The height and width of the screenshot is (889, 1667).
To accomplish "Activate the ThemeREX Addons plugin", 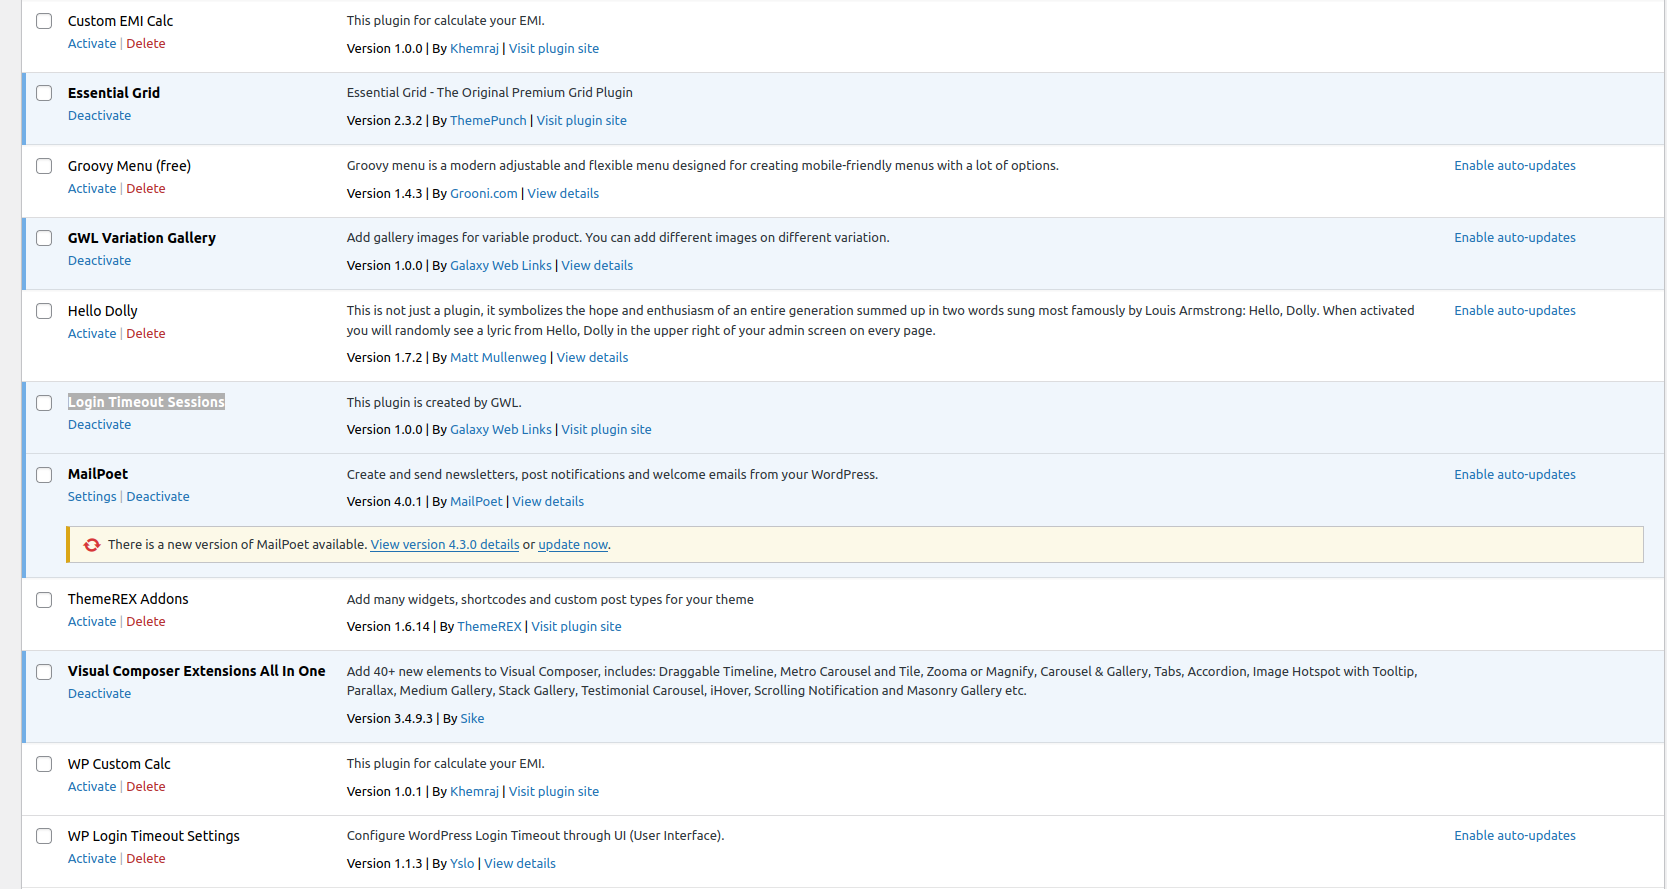I will (x=92, y=622).
